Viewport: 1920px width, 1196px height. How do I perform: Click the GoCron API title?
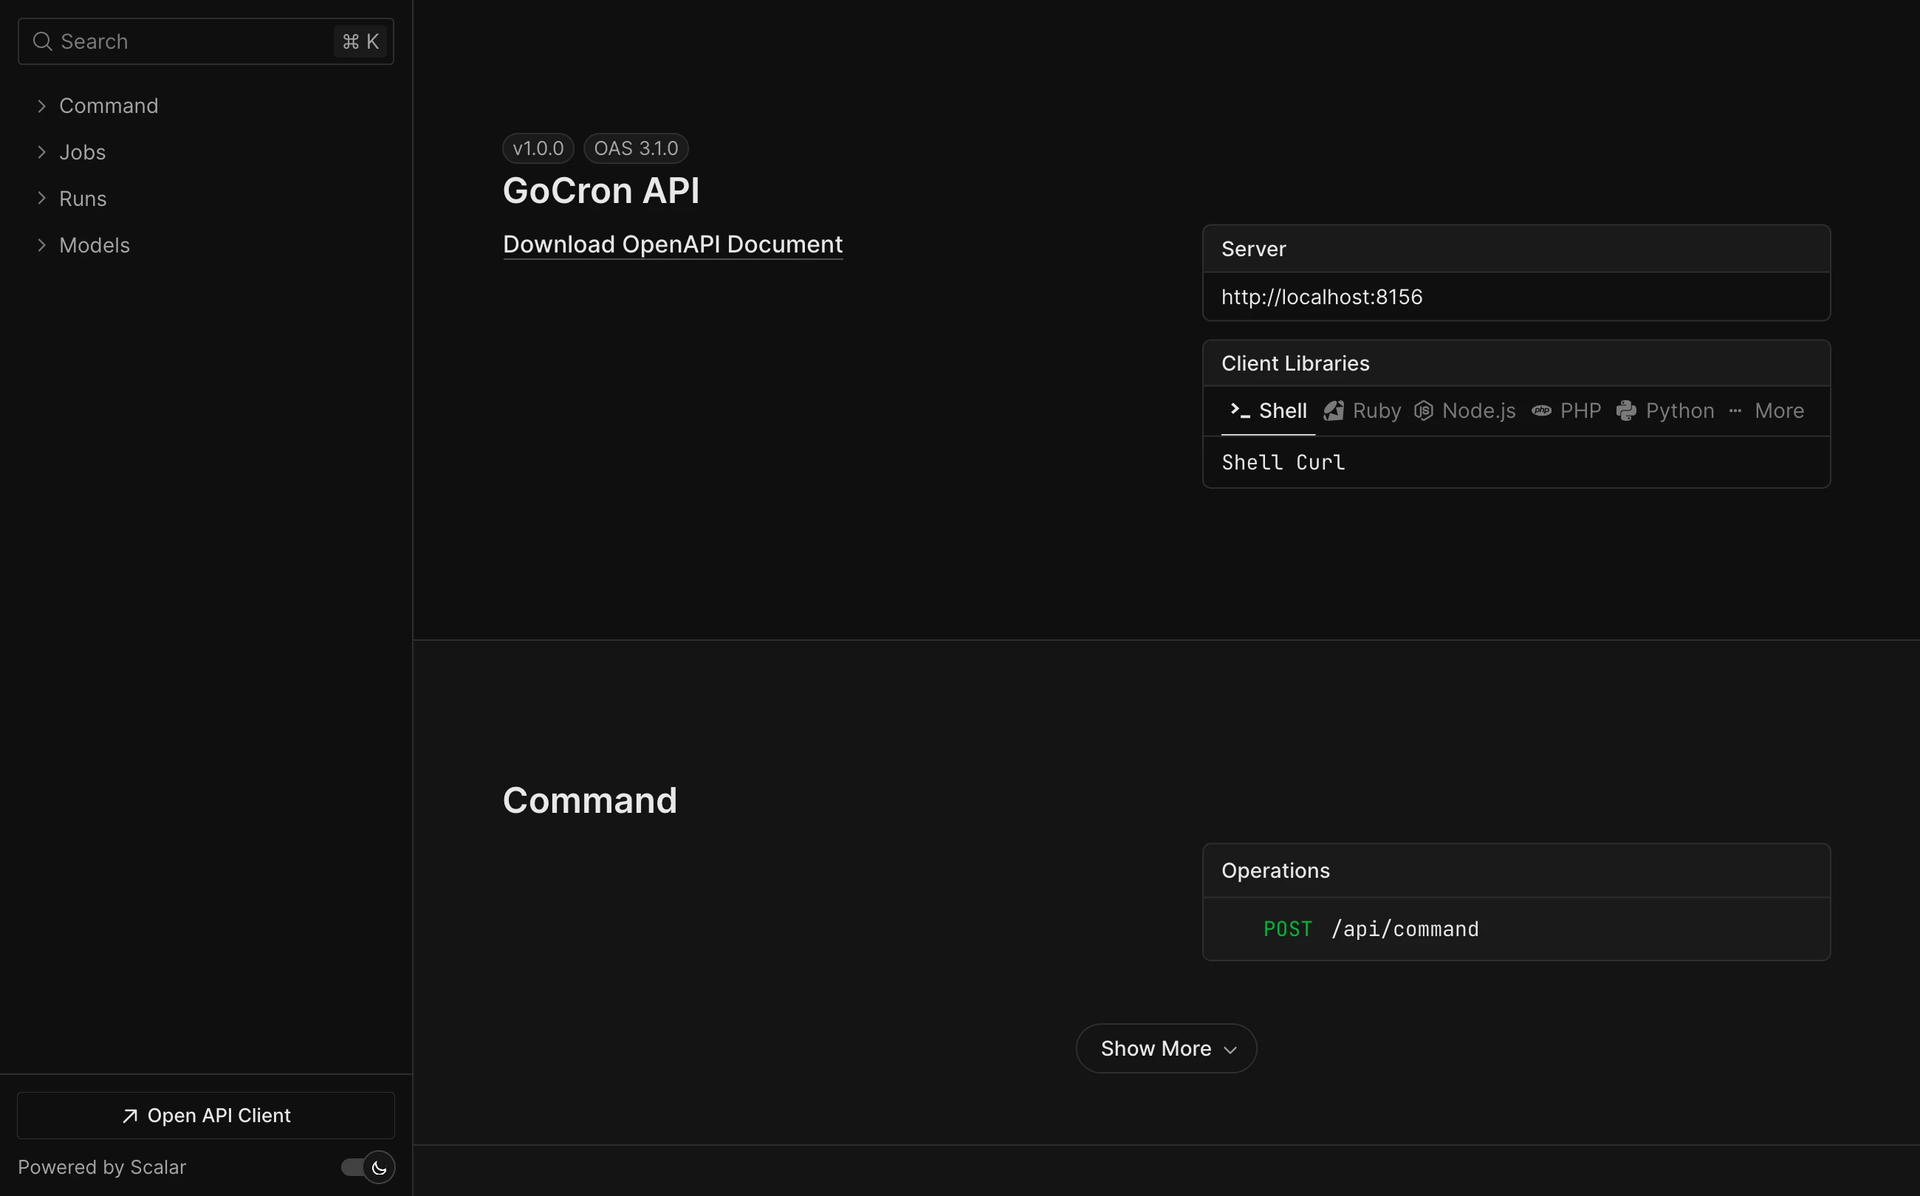click(x=601, y=191)
